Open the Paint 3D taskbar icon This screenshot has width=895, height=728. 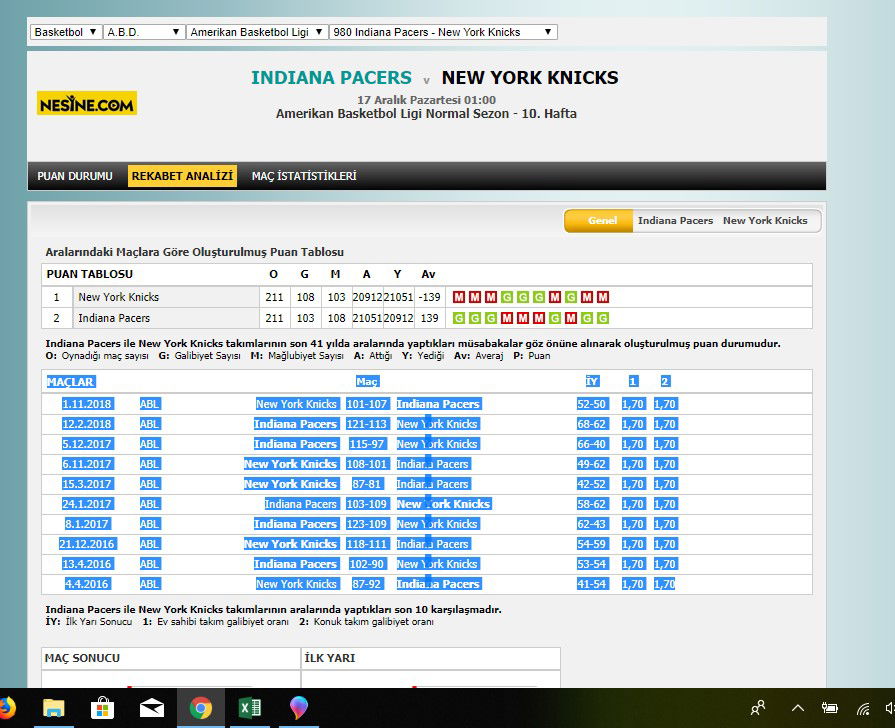(x=299, y=709)
